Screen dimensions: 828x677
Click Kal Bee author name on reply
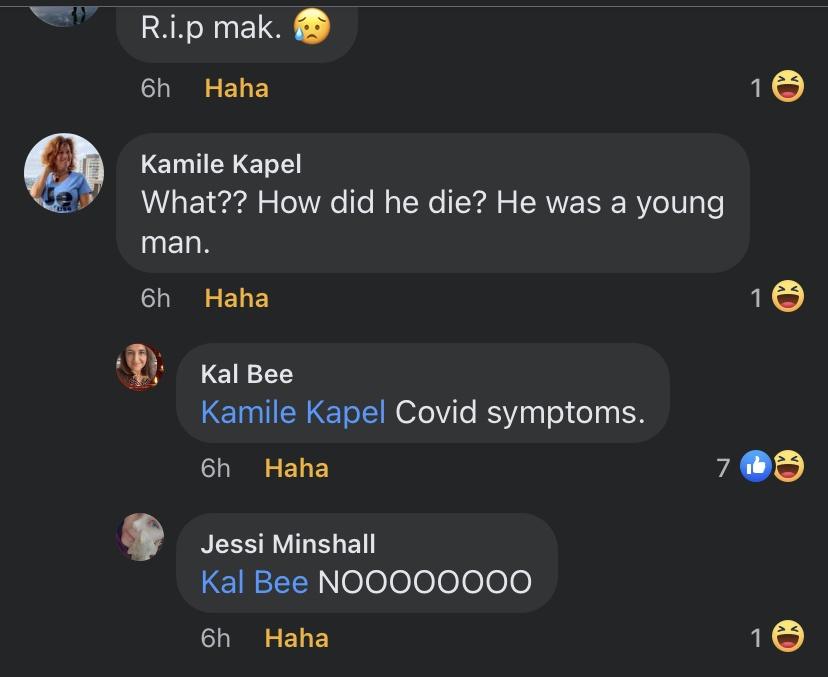[x=247, y=374]
